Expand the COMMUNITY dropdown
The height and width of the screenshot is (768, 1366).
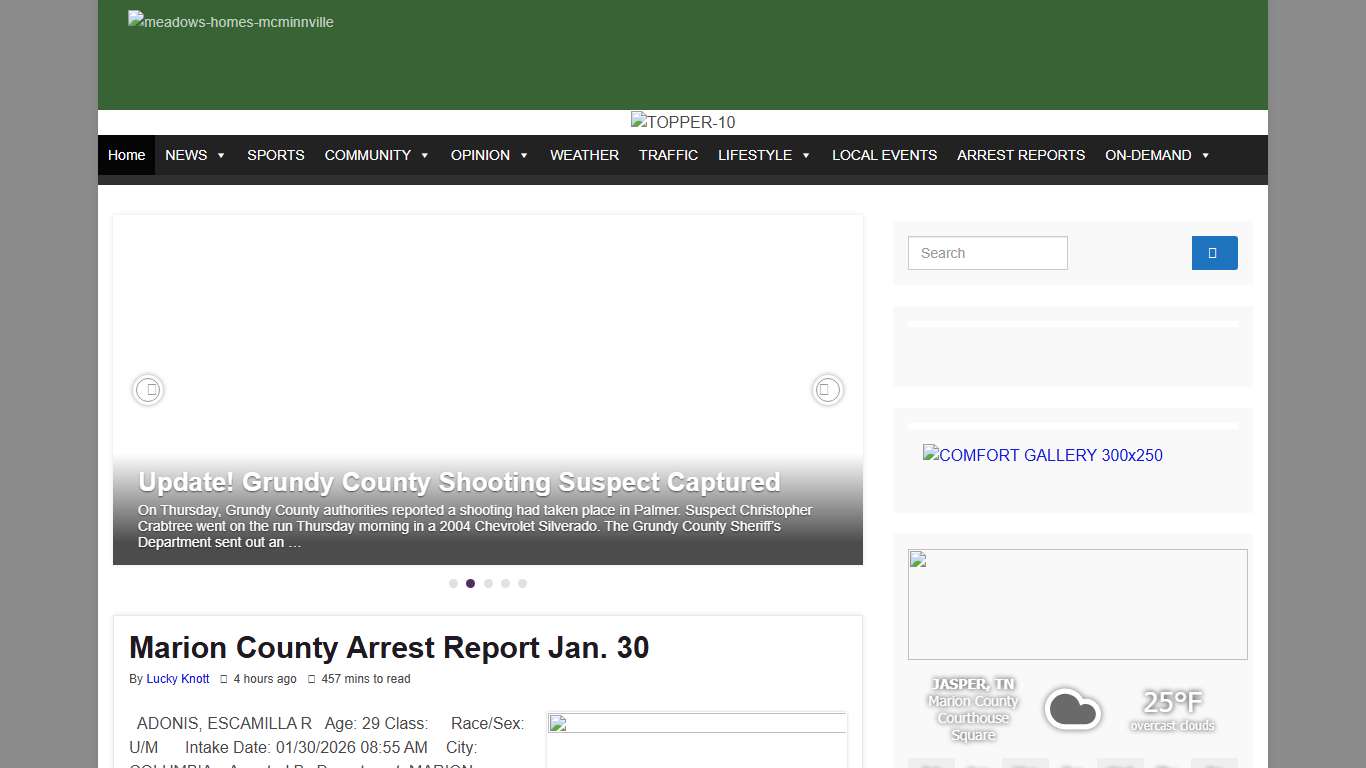[x=377, y=155]
